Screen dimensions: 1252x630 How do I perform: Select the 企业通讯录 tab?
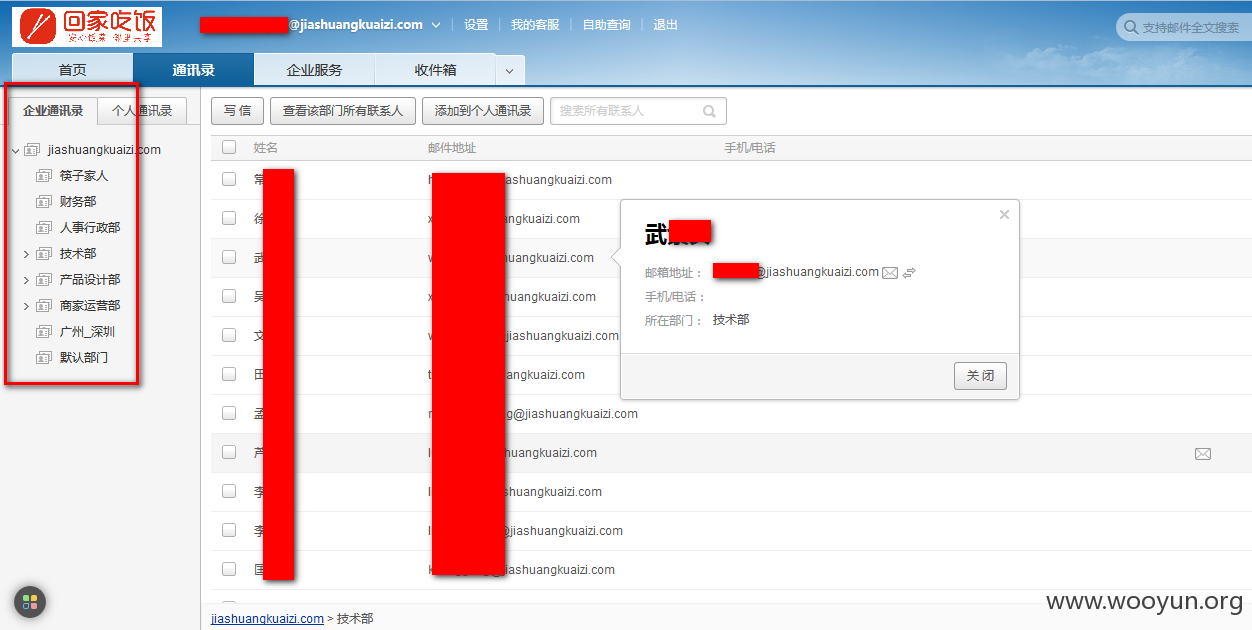[53, 111]
